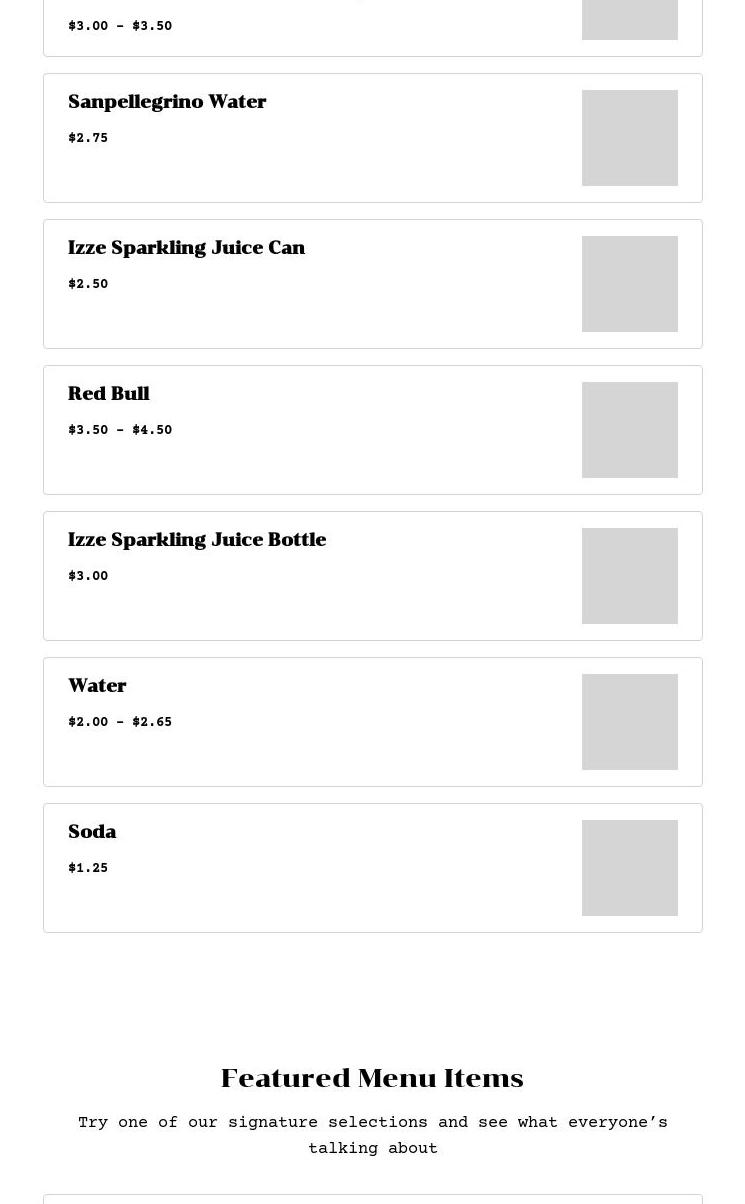The height and width of the screenshot is (1204, 745).
Task: Click the $3.00 – $3.50 price range
Action: (x=120, y=26)
